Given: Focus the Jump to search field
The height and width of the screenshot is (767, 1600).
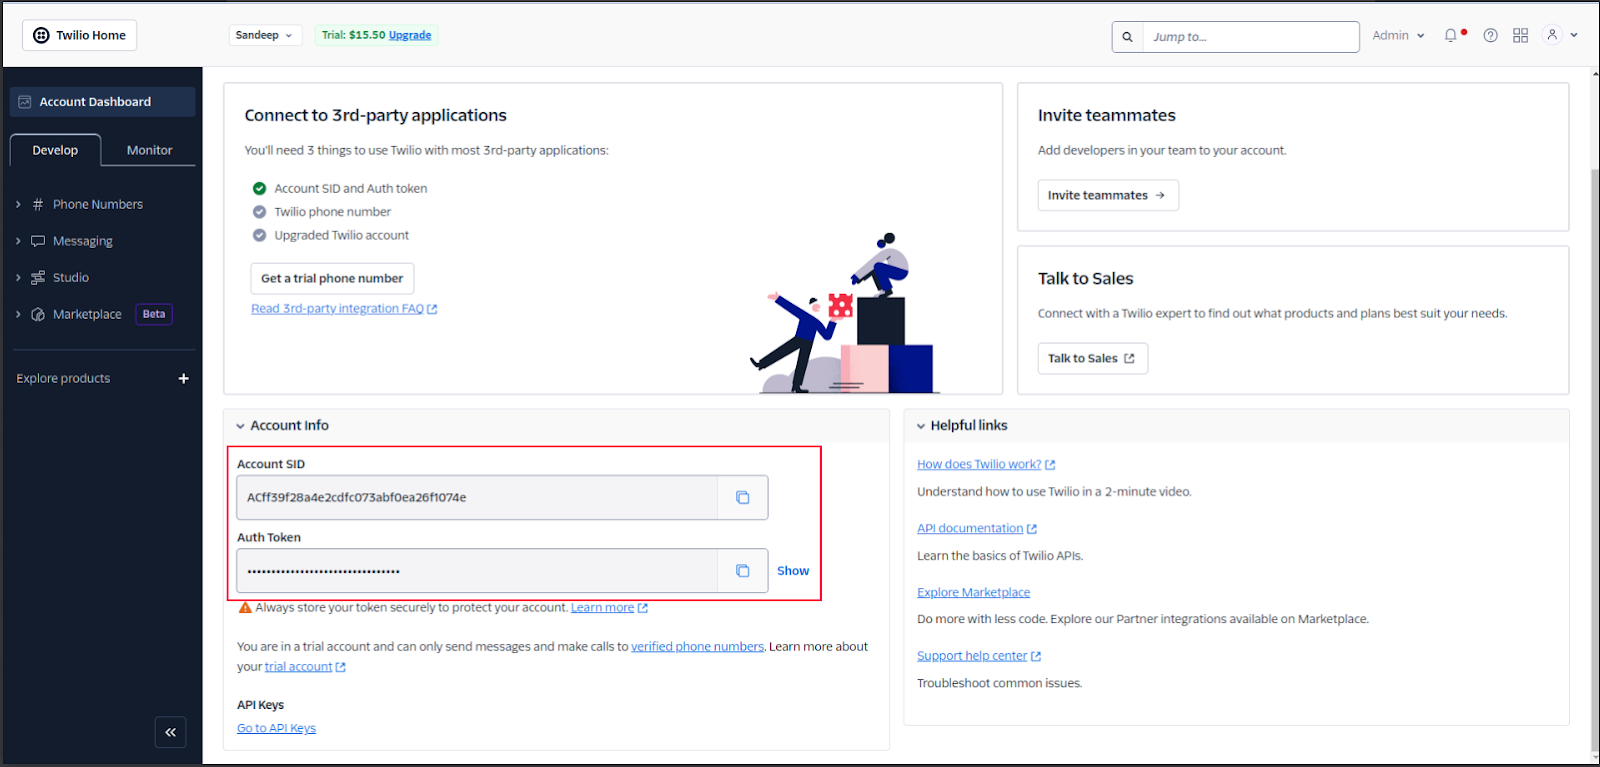Looking at the screenshot, I should pos(1251,37).
